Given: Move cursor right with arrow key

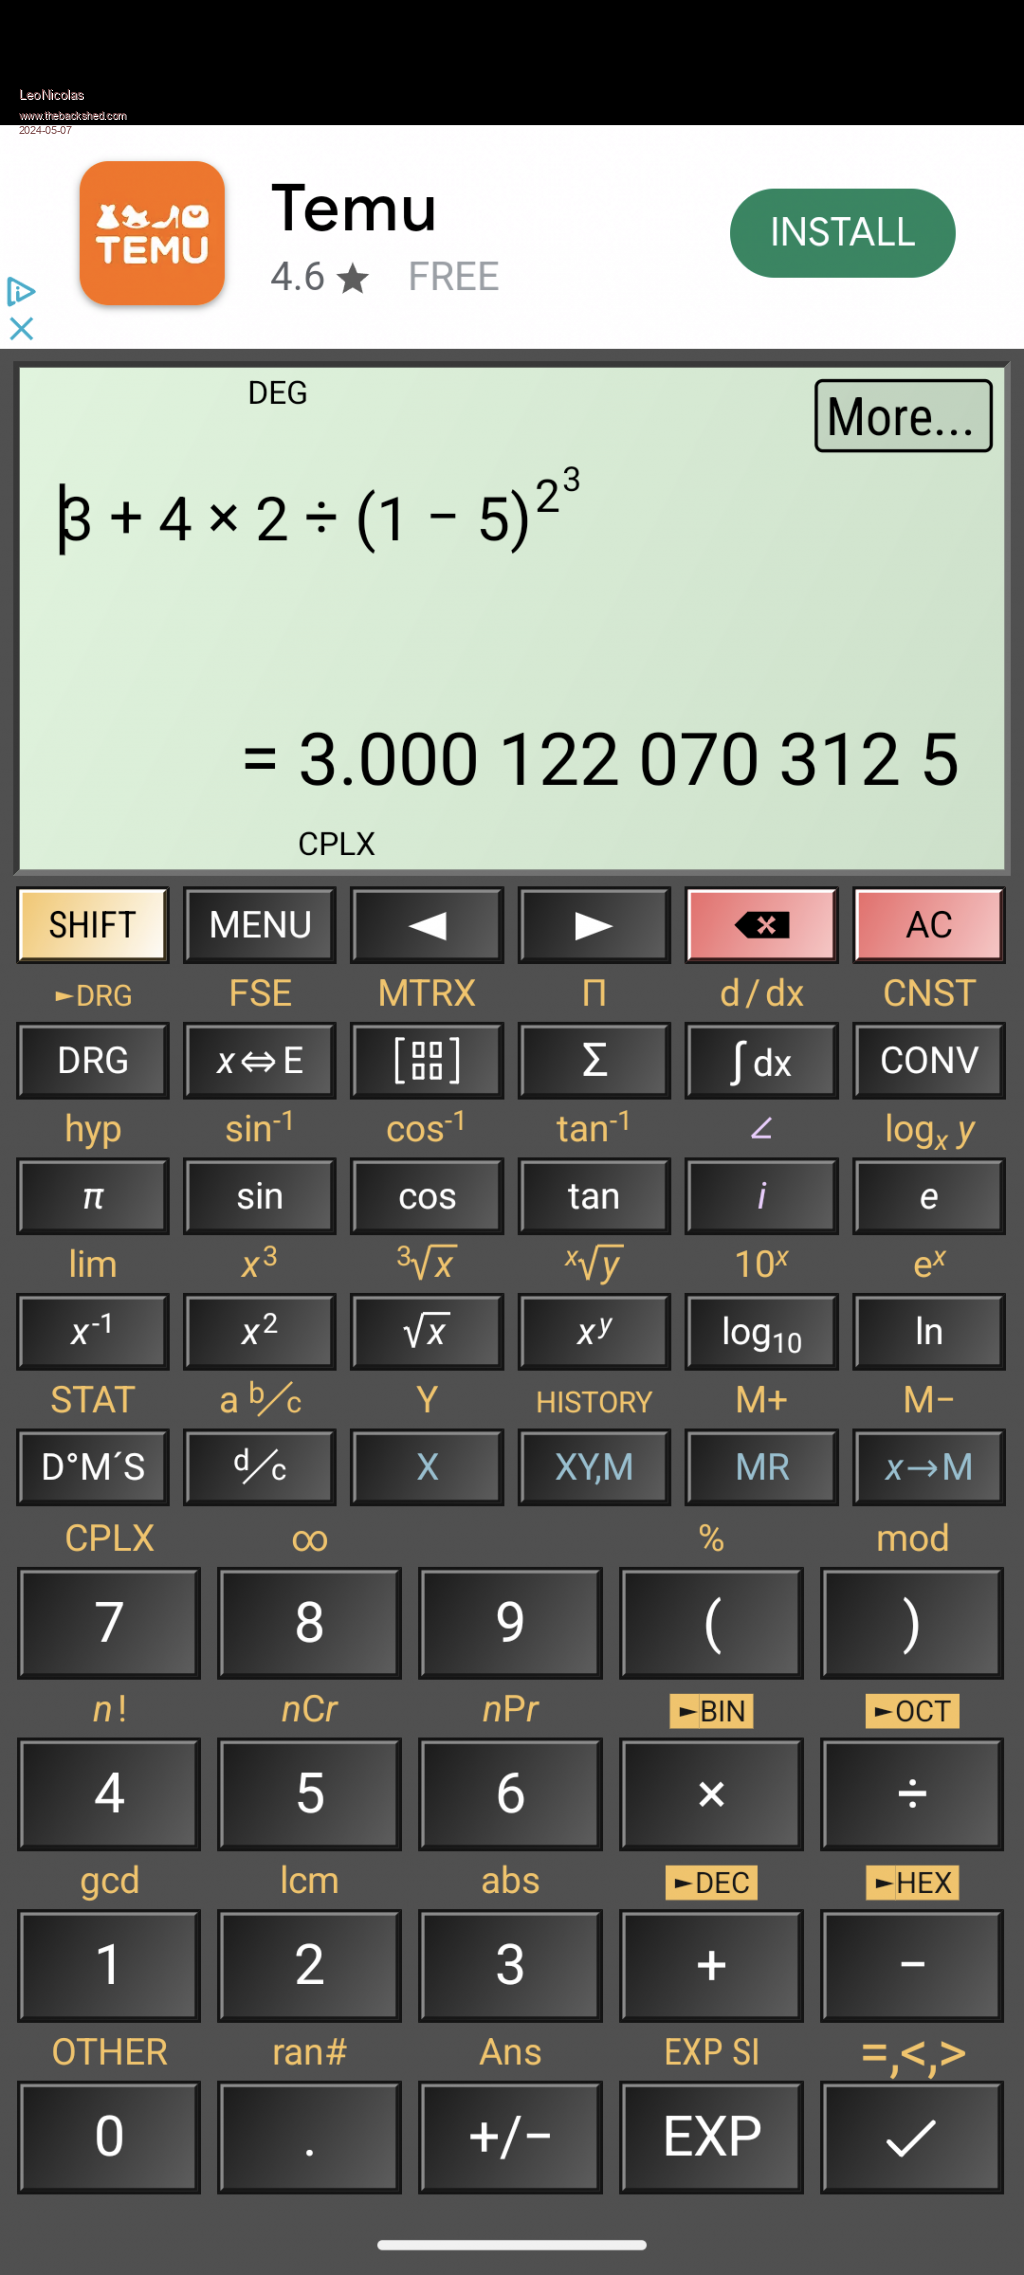Looking at the screenshot, I should (x=594, y=926).
